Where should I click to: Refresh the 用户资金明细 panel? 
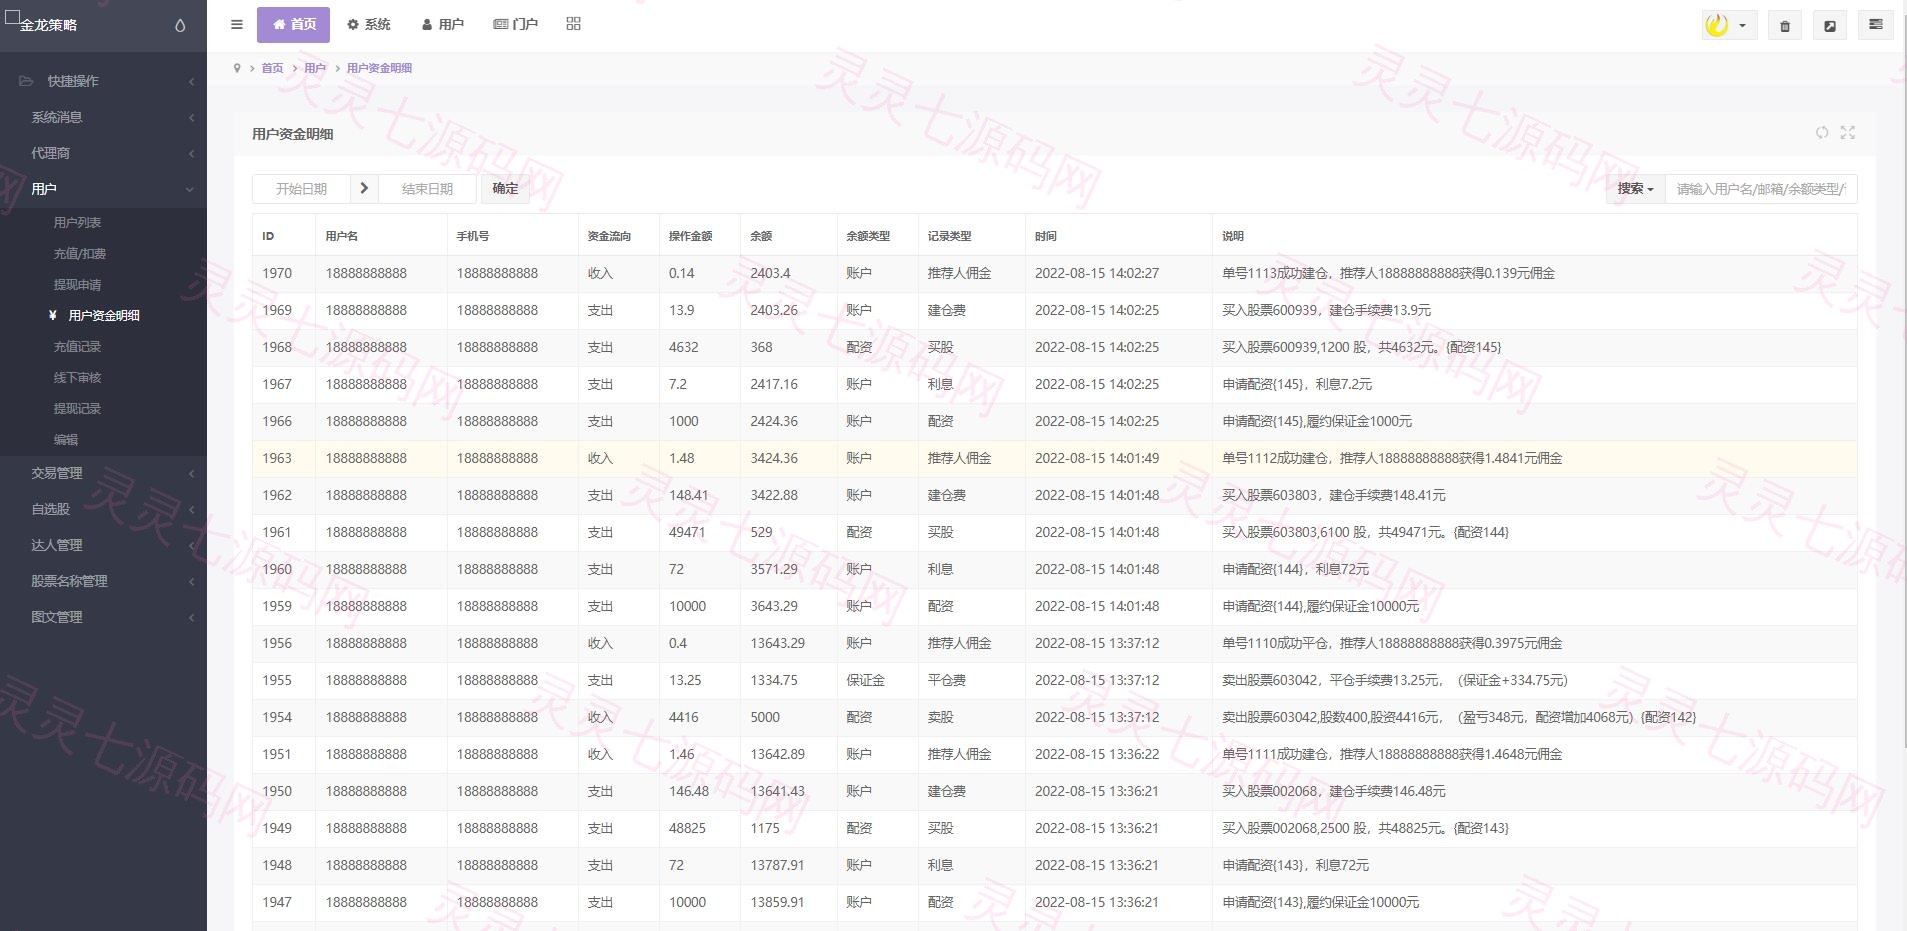tap(1822, 133)
